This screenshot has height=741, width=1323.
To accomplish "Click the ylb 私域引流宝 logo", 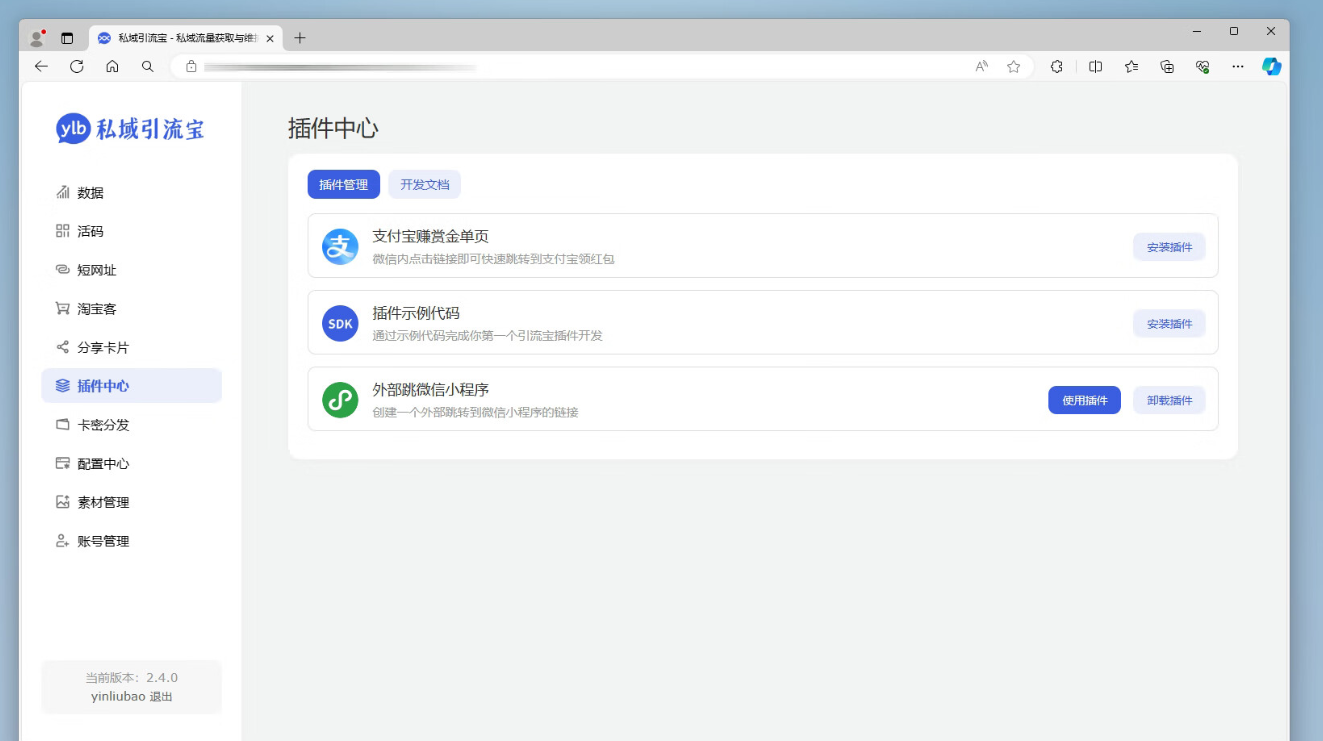I will tap(131, 129).
